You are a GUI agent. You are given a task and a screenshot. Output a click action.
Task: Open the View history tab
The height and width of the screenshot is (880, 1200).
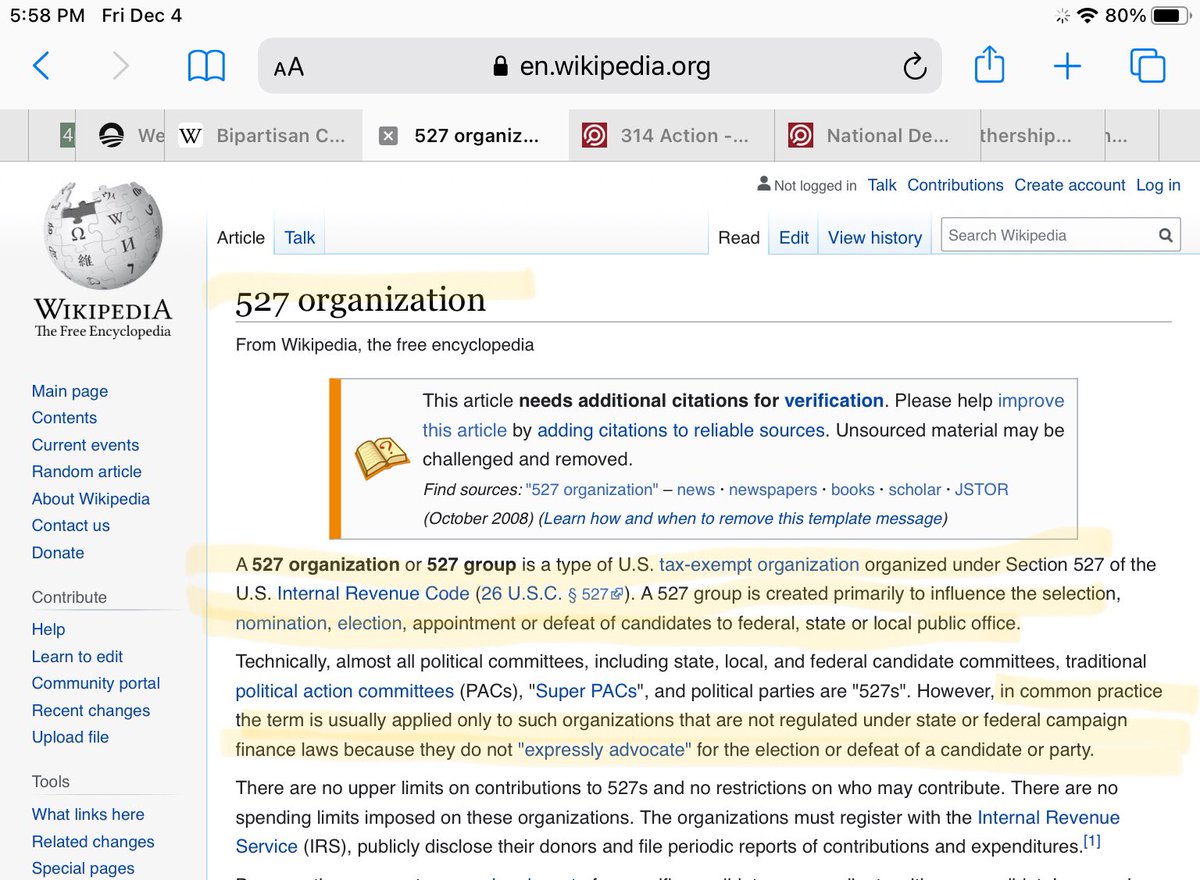click(x=875, y=237)
